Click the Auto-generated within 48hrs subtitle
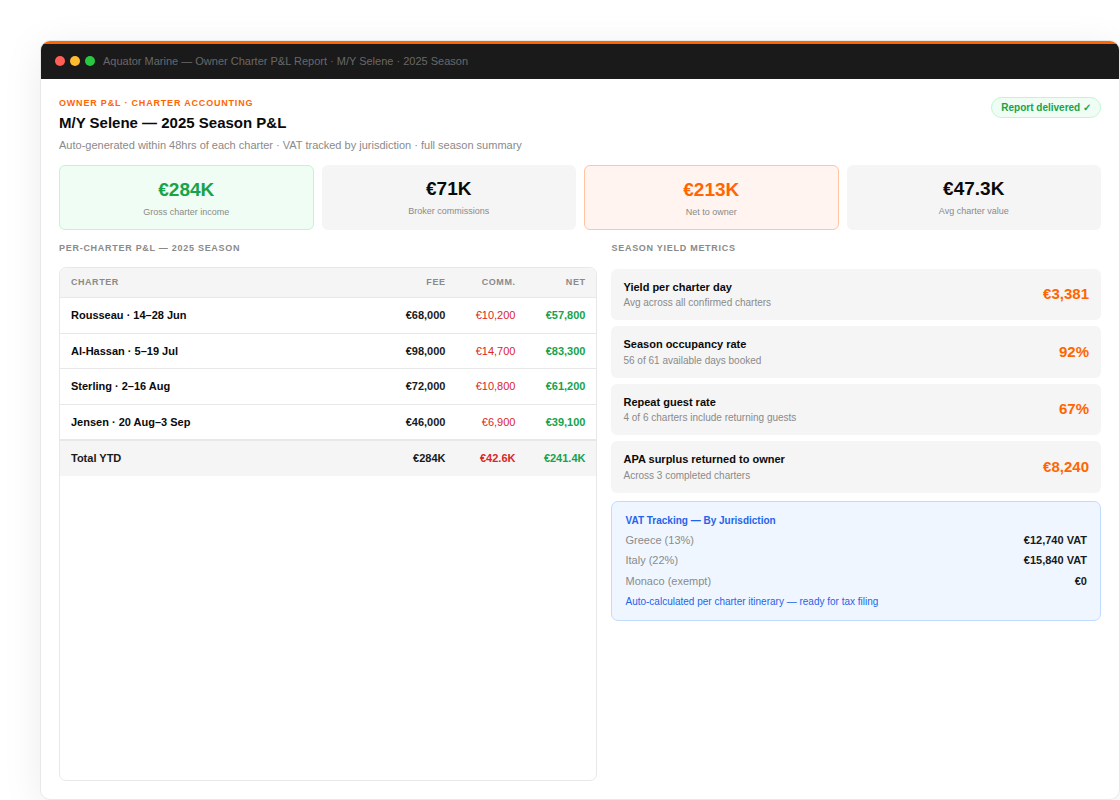Viewport: 1120px width, 800px height. (x=290, y=145)
